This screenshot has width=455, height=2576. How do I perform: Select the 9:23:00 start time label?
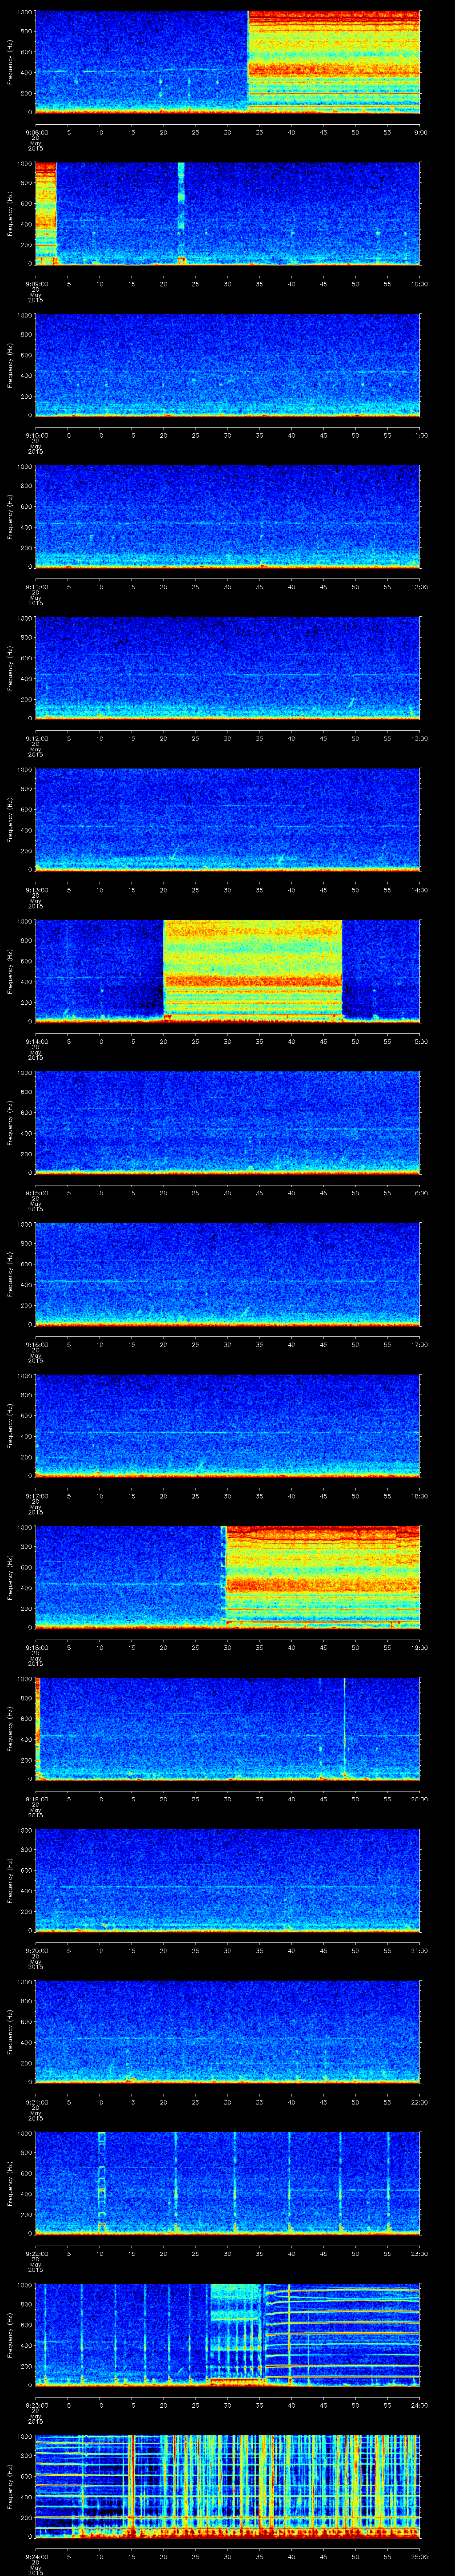coord(36,2405)
